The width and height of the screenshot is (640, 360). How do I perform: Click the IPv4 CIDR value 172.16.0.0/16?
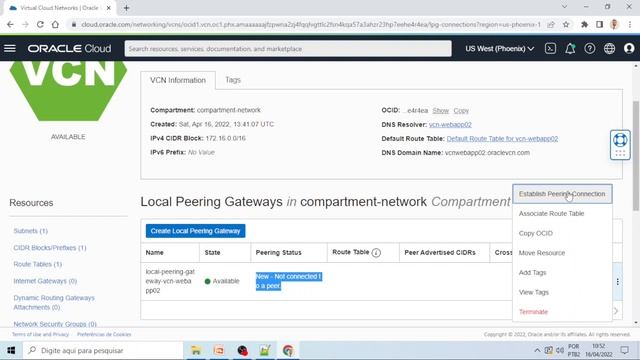click(226, 138)
